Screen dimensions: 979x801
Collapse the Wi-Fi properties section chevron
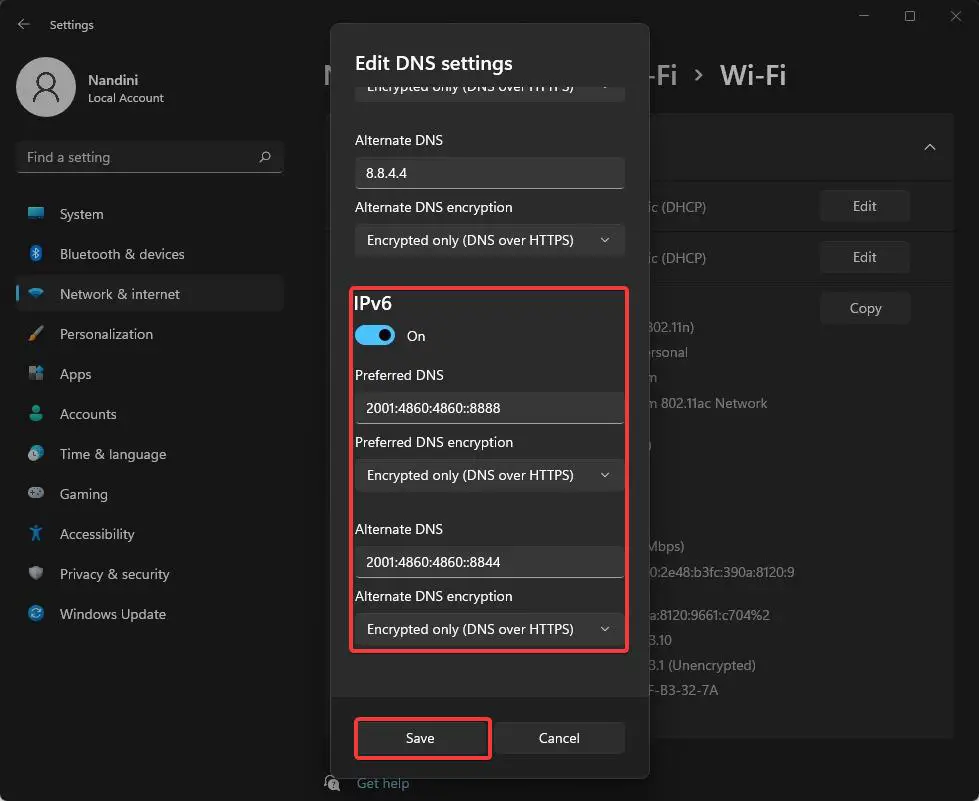point(930,147)
